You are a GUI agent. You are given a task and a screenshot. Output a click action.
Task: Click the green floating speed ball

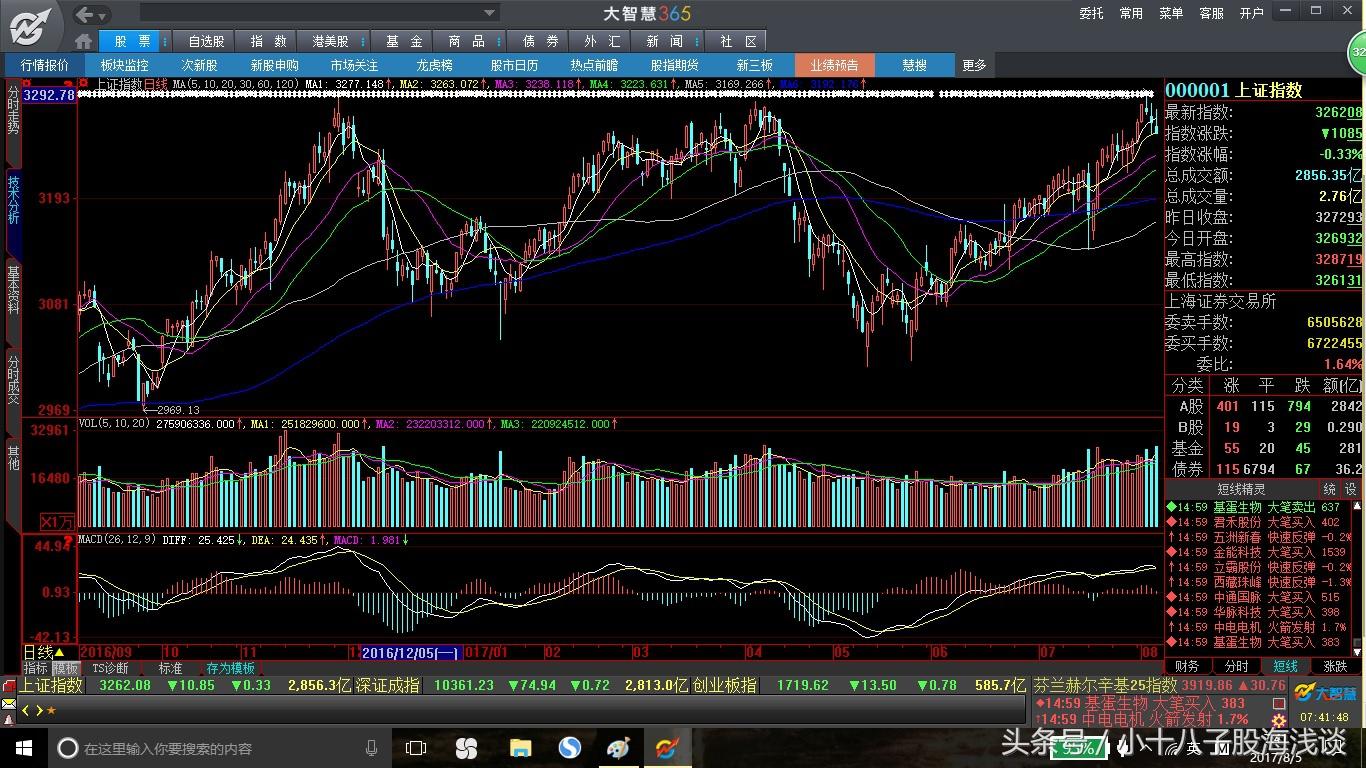click(x=1358, y=51)
